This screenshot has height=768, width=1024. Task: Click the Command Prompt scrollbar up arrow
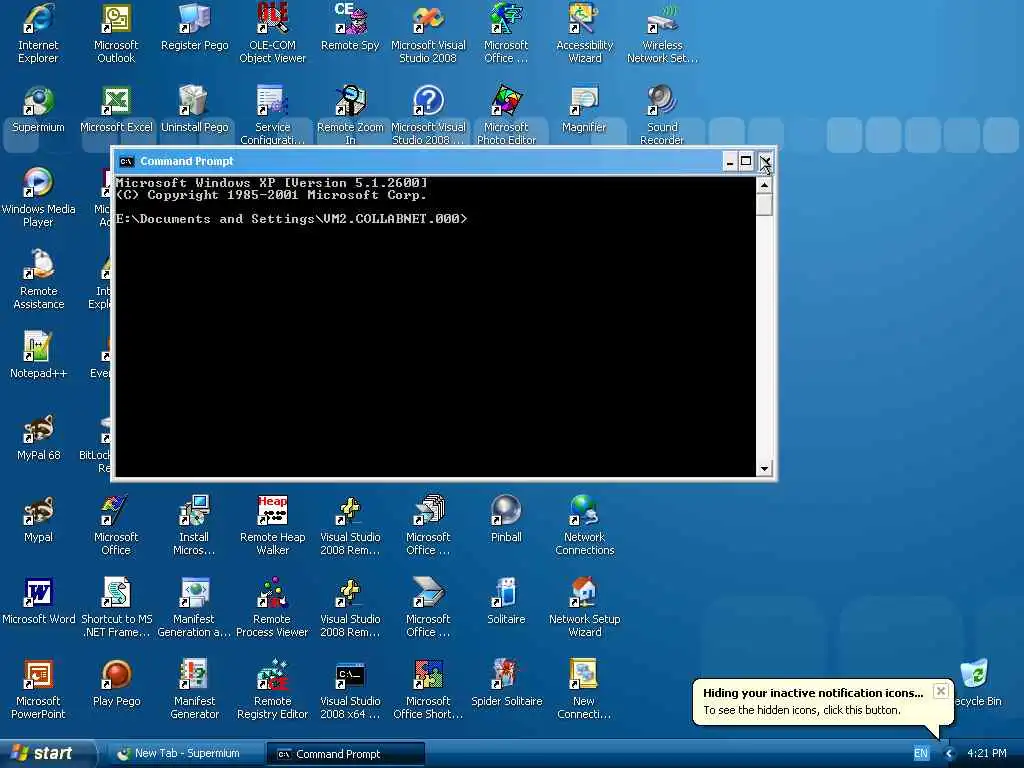(x=764, y=185)
